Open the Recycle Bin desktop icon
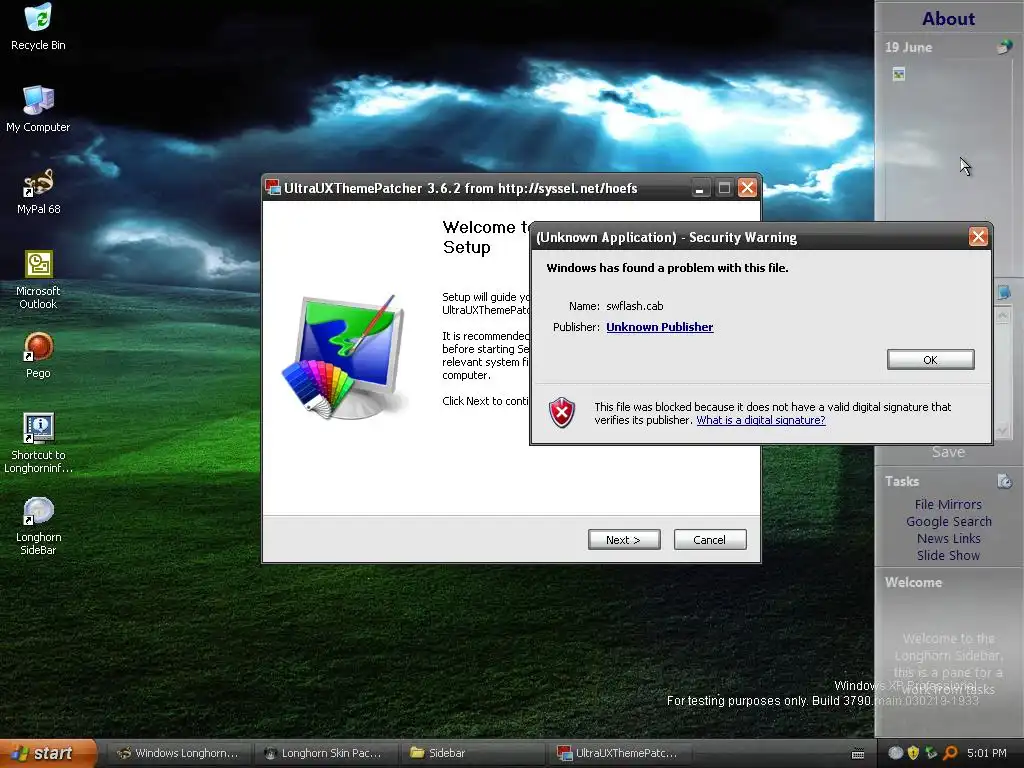This screenshot has width=1024, height=768. tap(39, 26)
